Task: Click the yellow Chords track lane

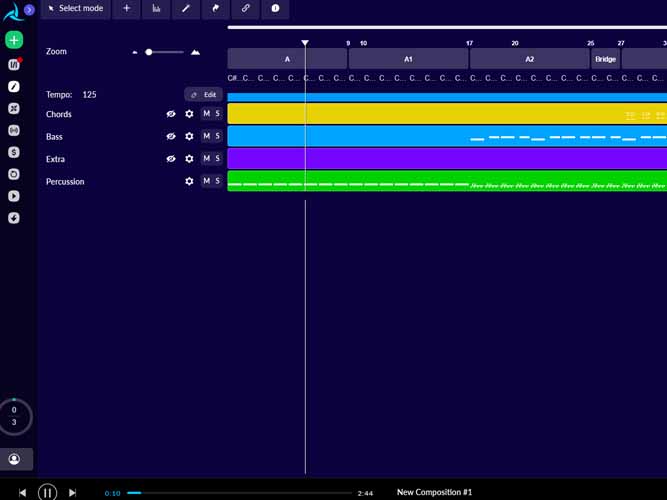Action: click(x=447, y=114)
